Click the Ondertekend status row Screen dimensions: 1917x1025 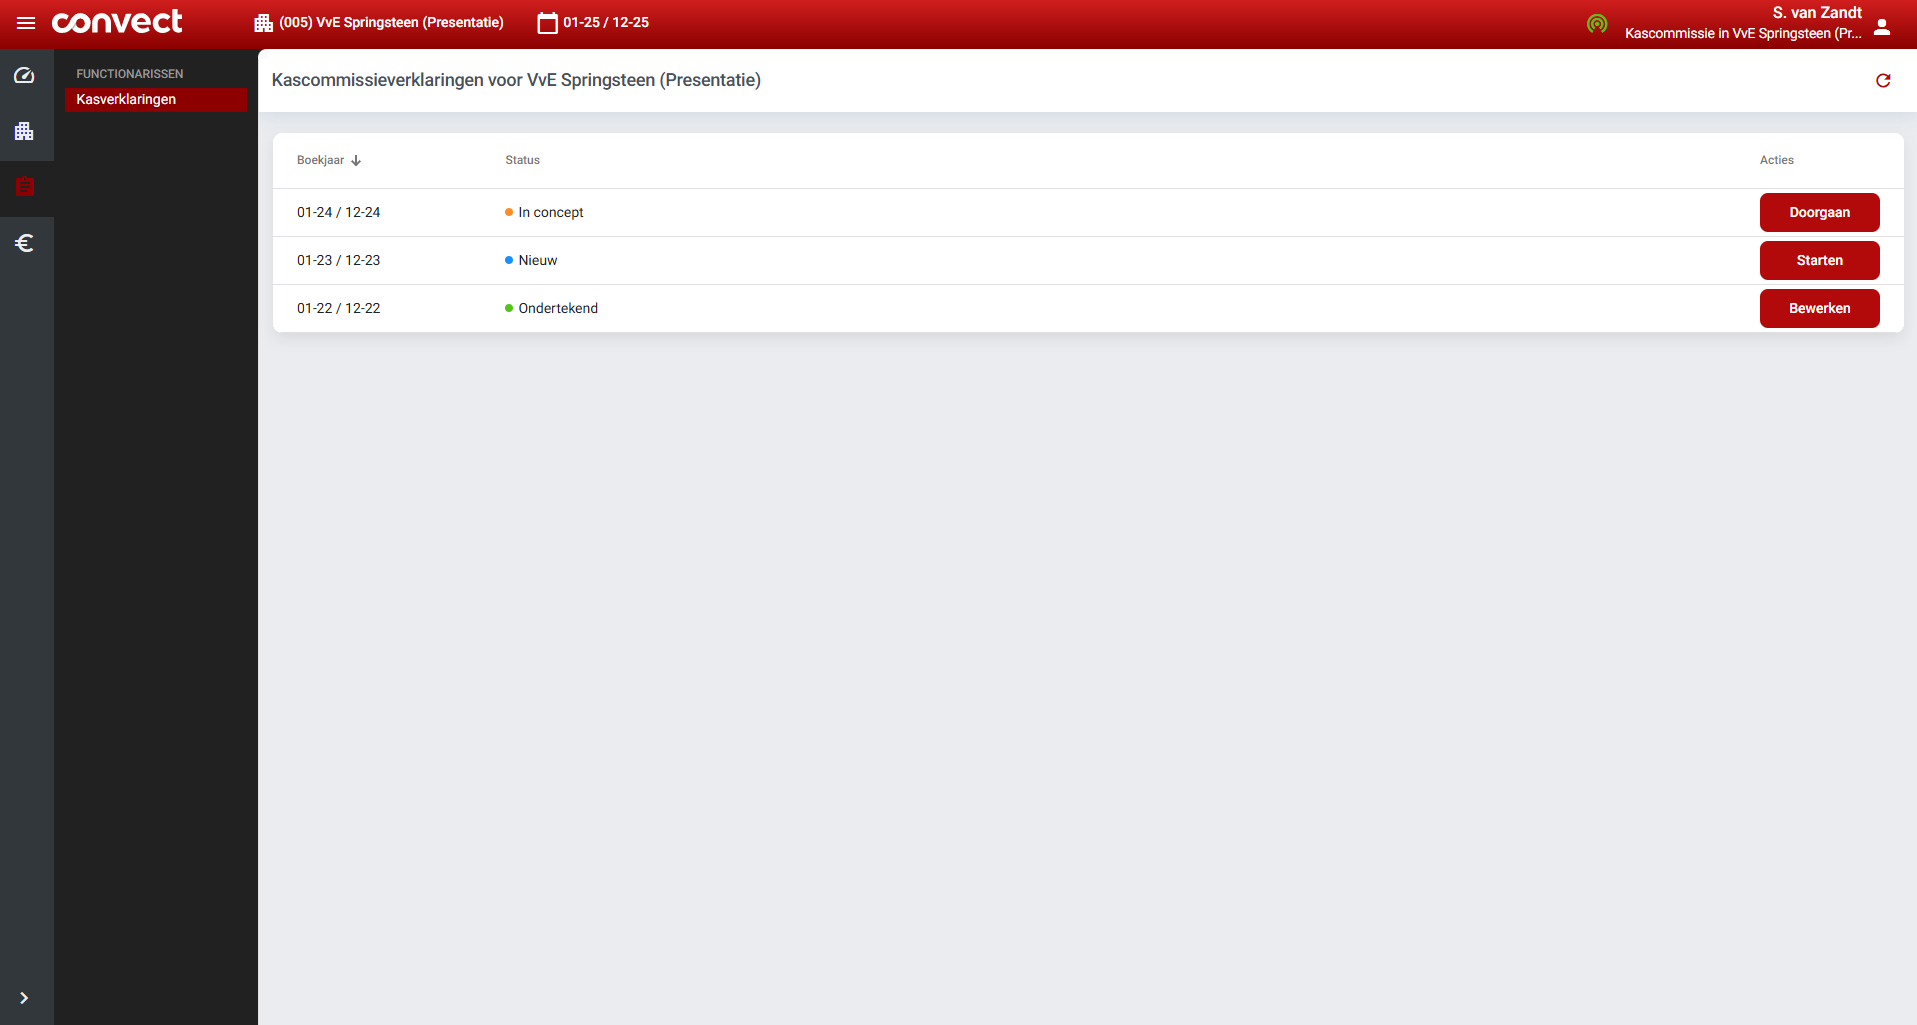coord(557,308)
